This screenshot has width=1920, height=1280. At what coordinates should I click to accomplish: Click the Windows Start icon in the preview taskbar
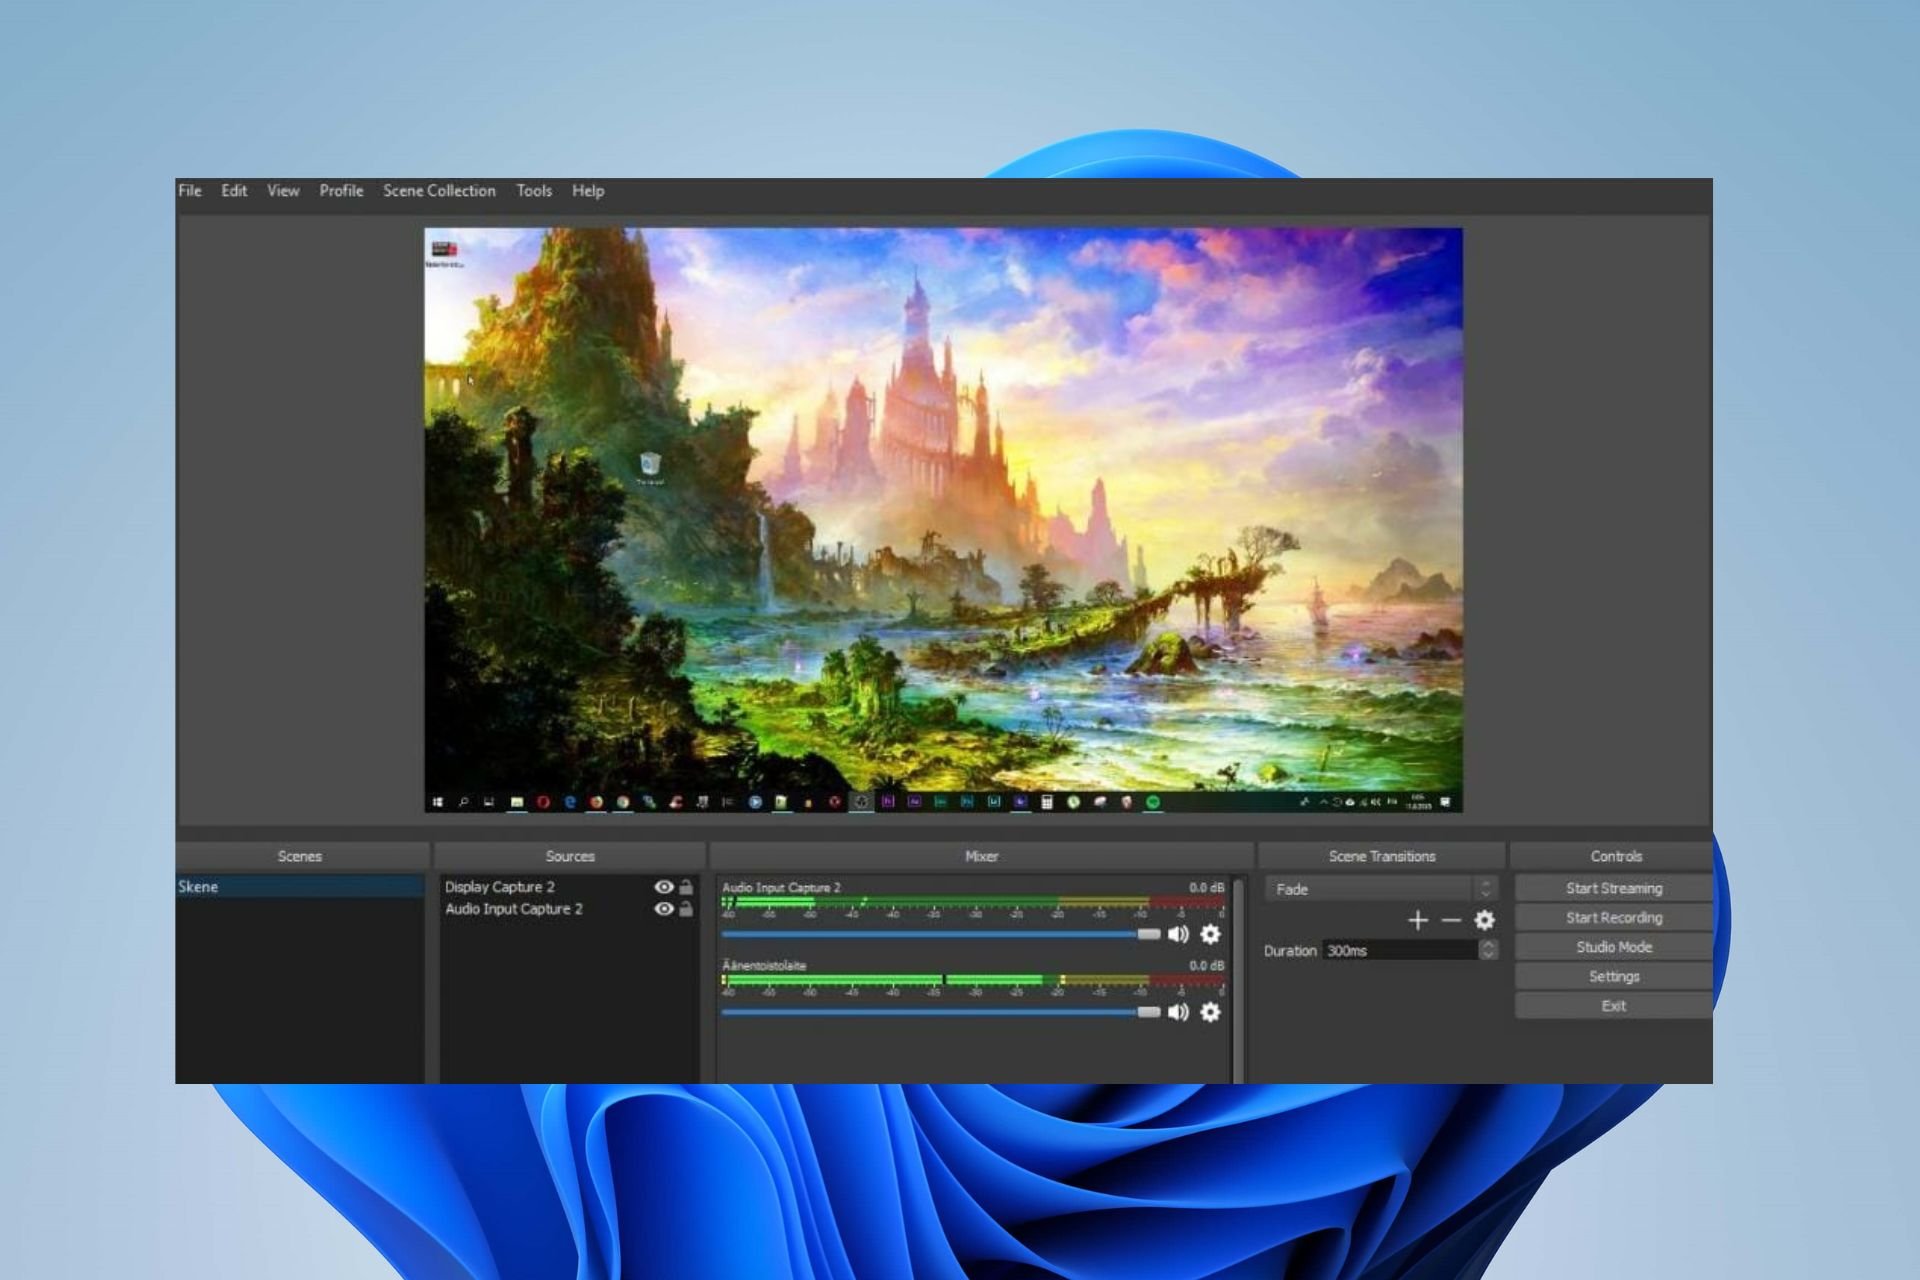[437, 802]
